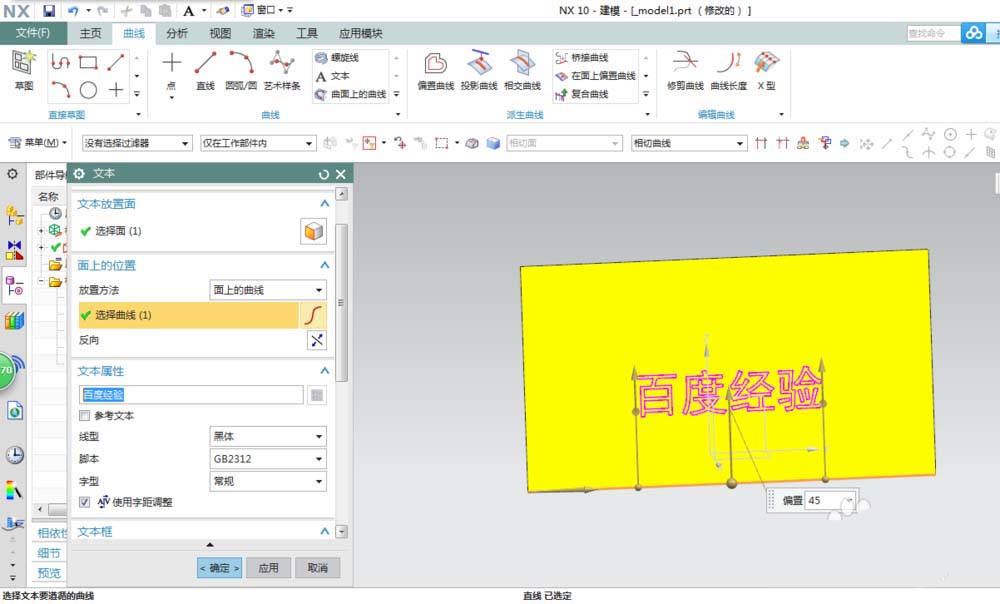Screen dimensions: 1000x604
Task: Select the Line (直线) curve tool
Action: 205,71
